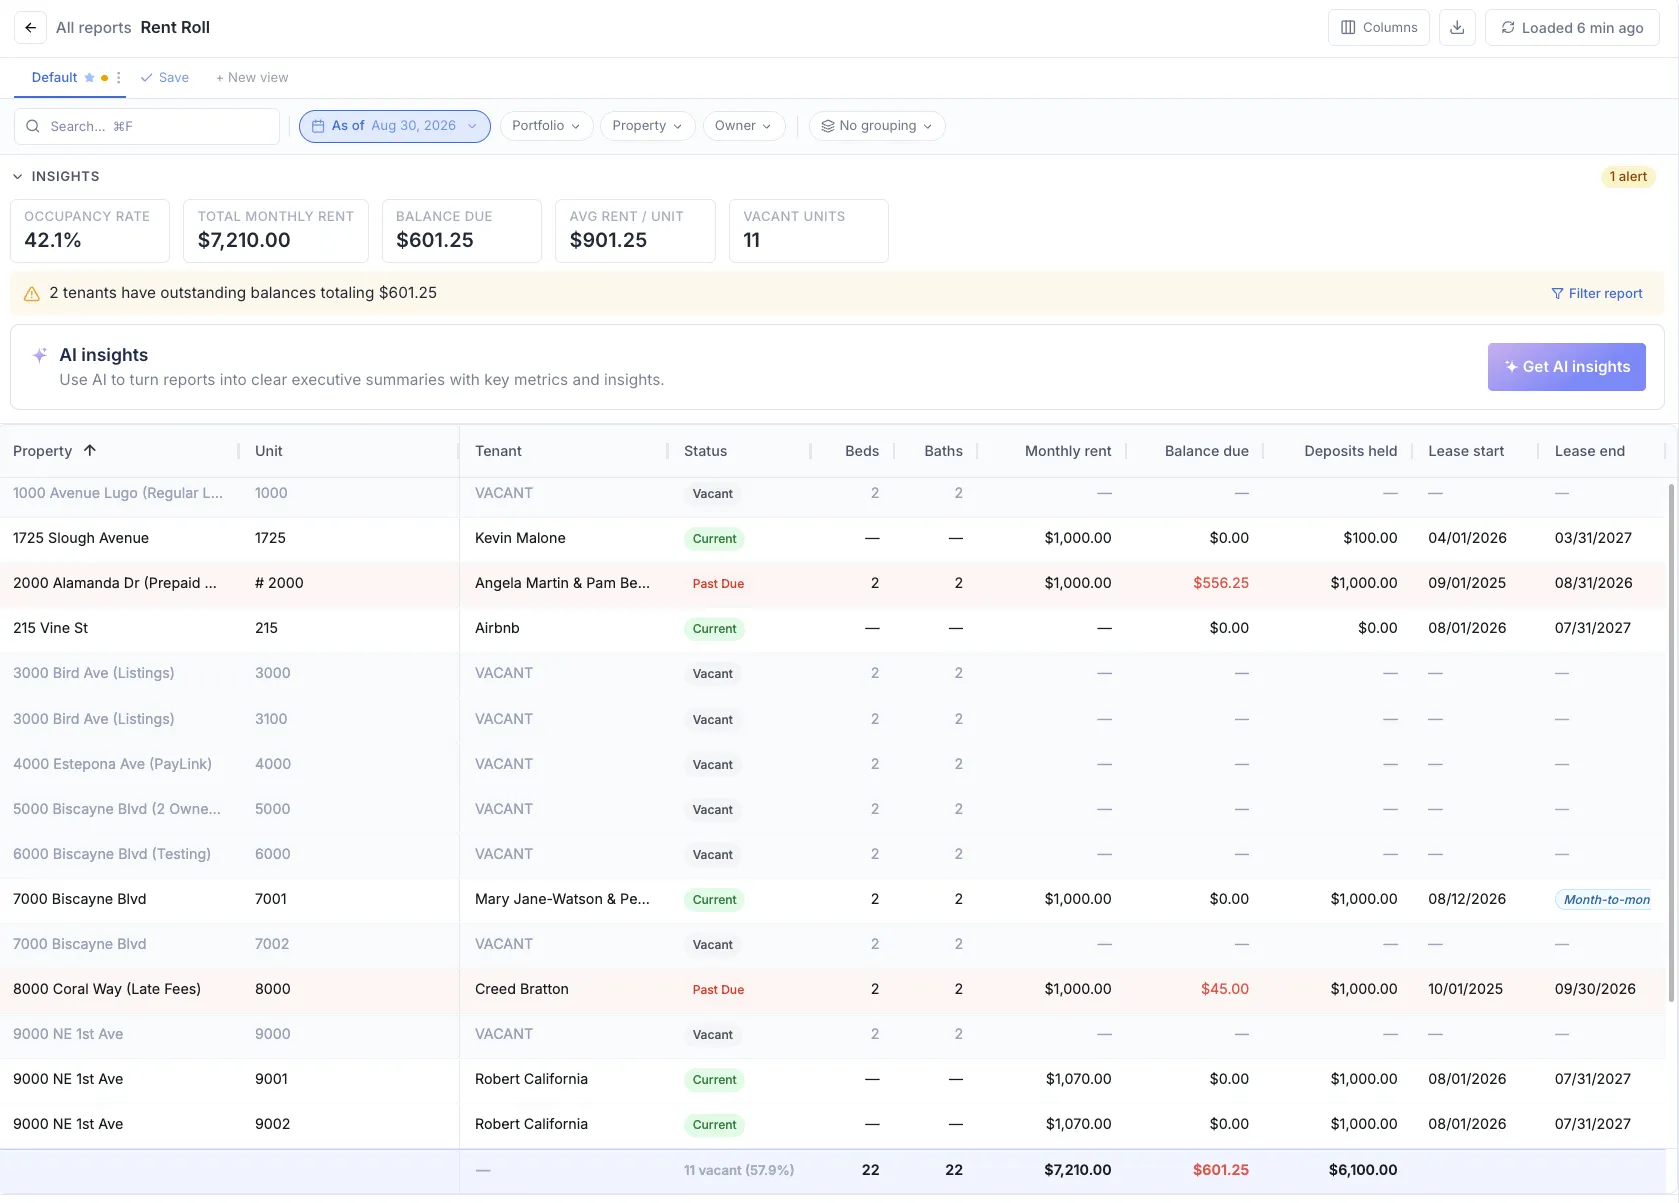This screenshot has width=1679, height=1203.
Task: Click the Occupancy Rate 42.1% card
Action: point(90,231)
